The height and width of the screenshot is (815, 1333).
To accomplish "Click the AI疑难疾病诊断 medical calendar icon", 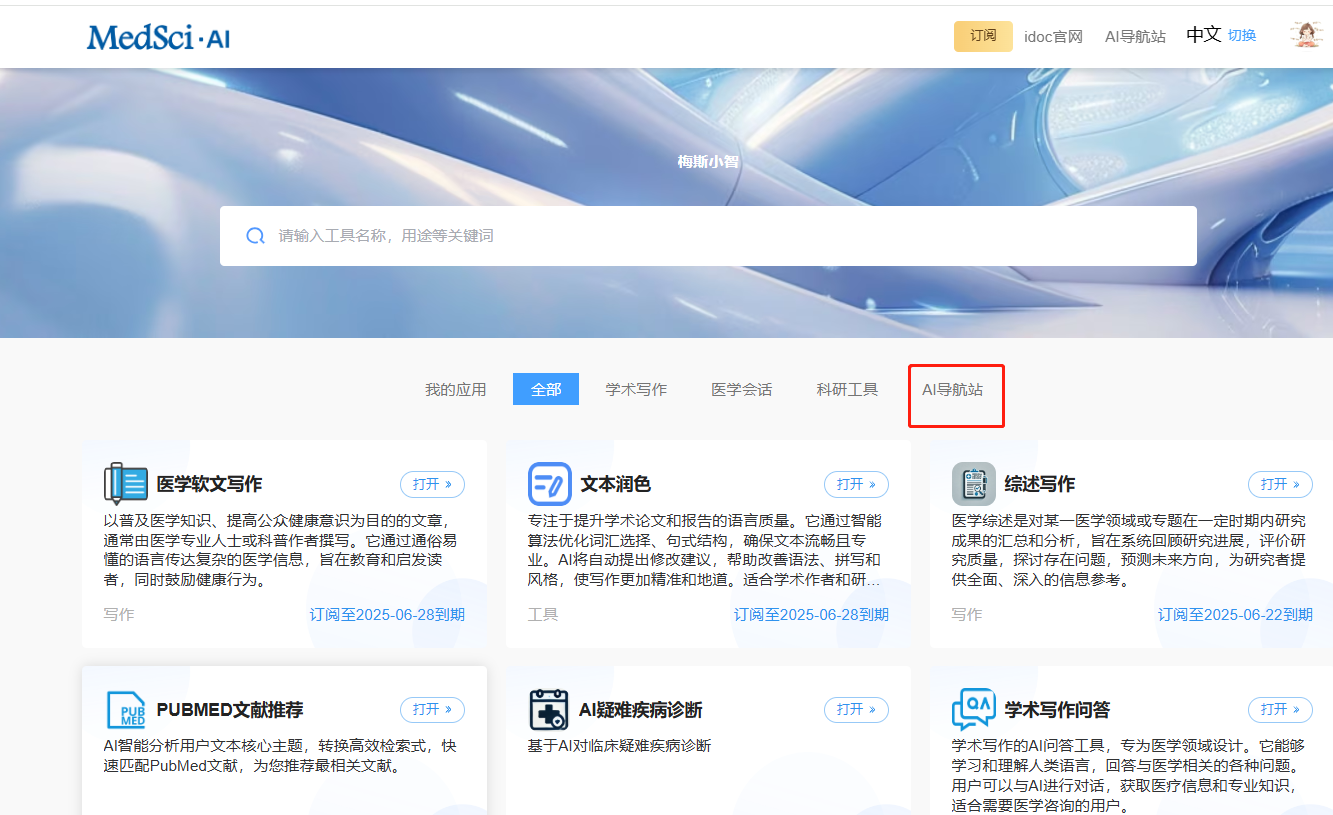I will coord(549,710).
